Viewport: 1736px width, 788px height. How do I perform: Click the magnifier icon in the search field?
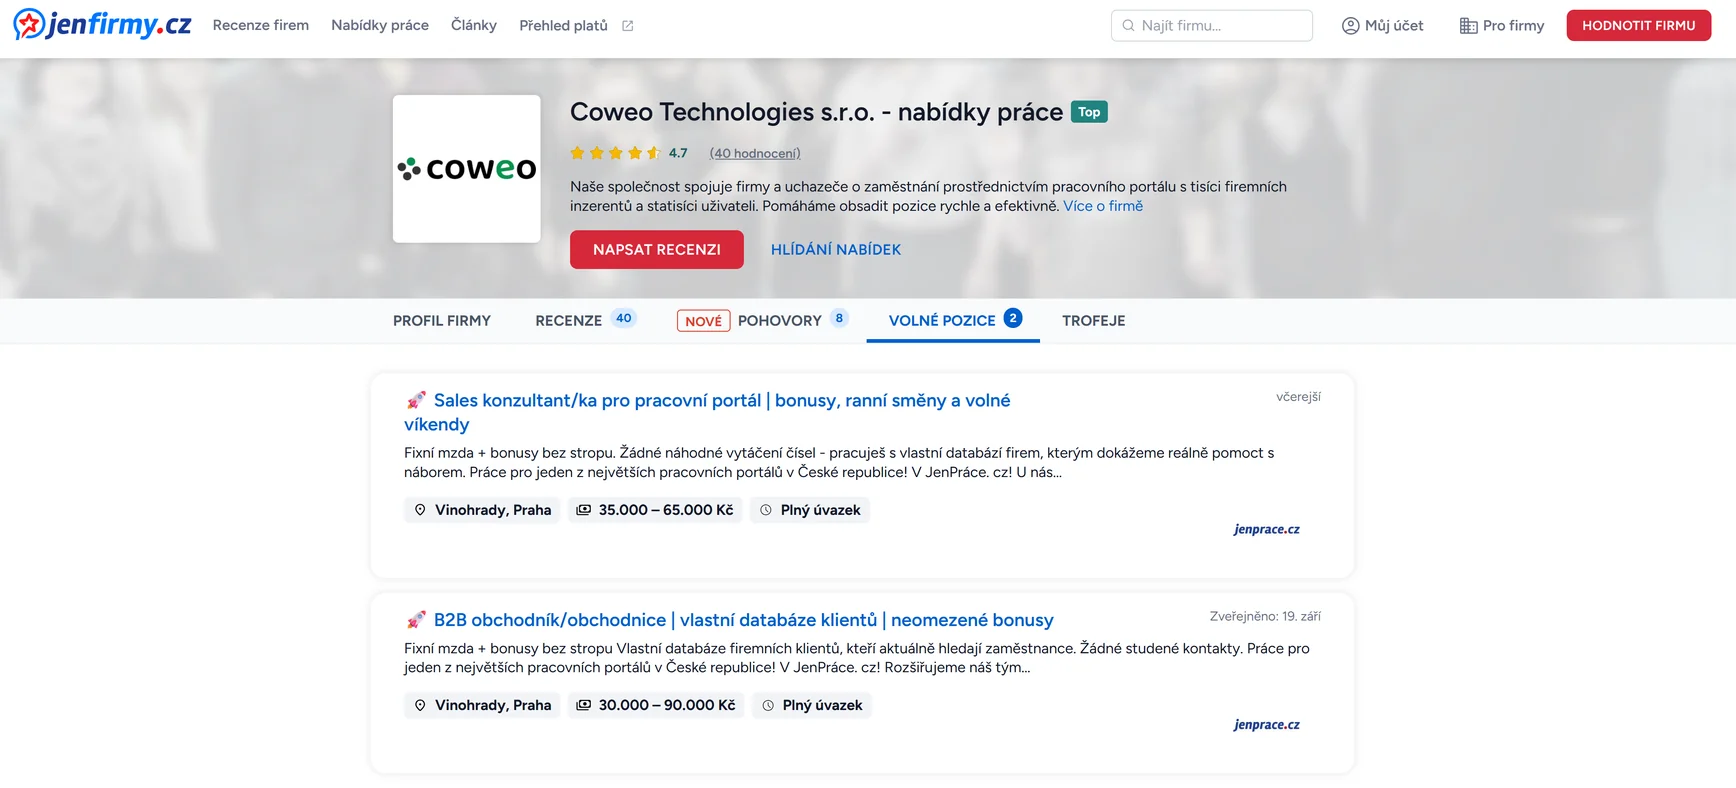[1128, 26]
